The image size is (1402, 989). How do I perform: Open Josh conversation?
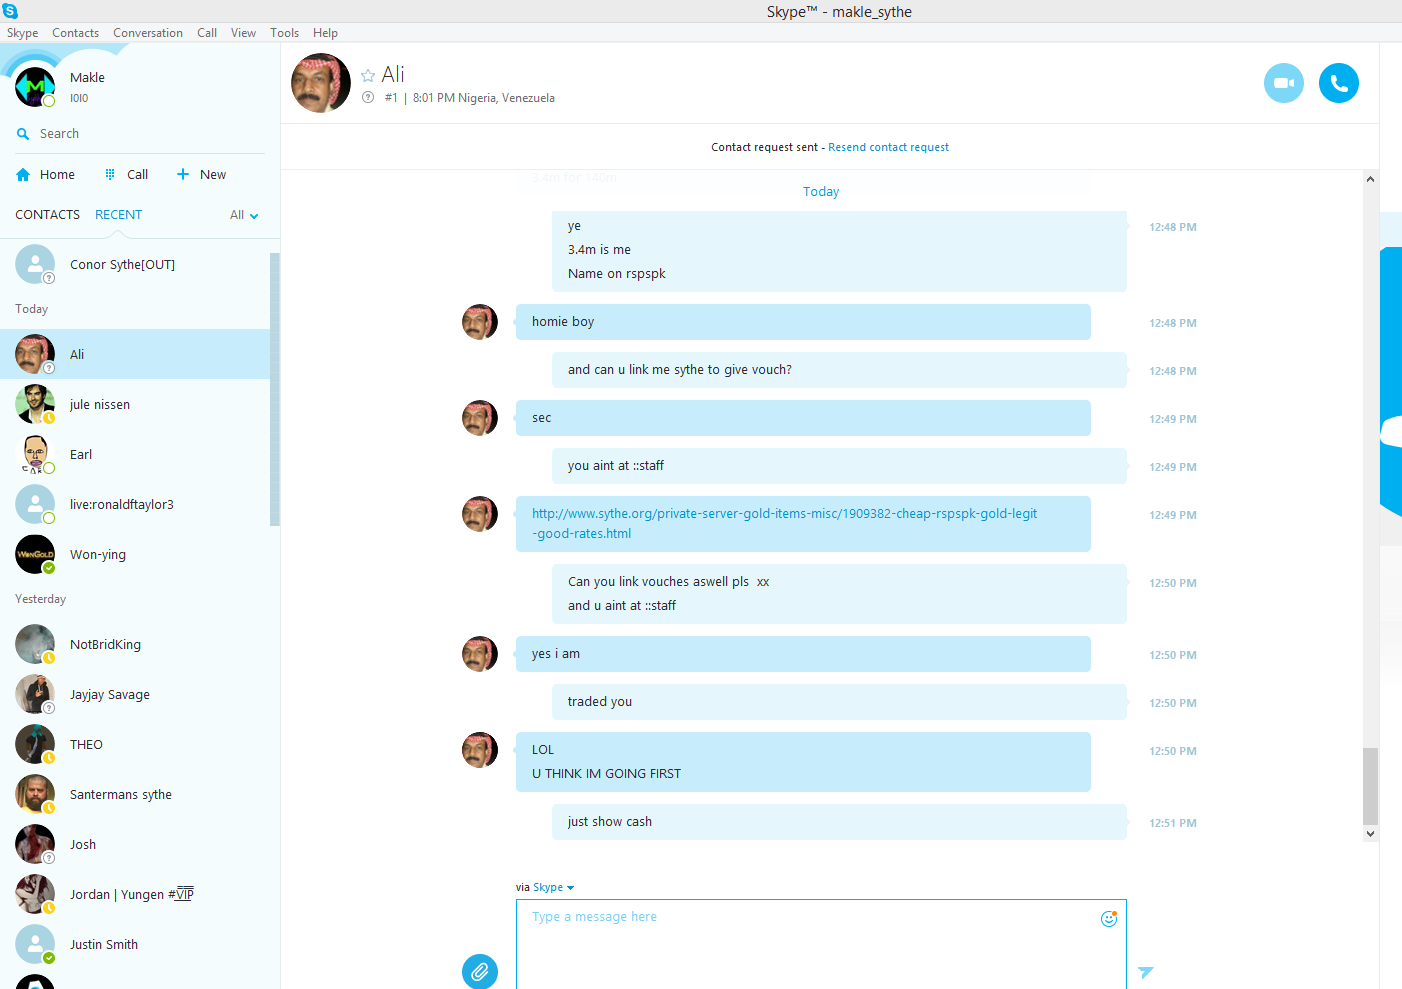click(135, 844)
